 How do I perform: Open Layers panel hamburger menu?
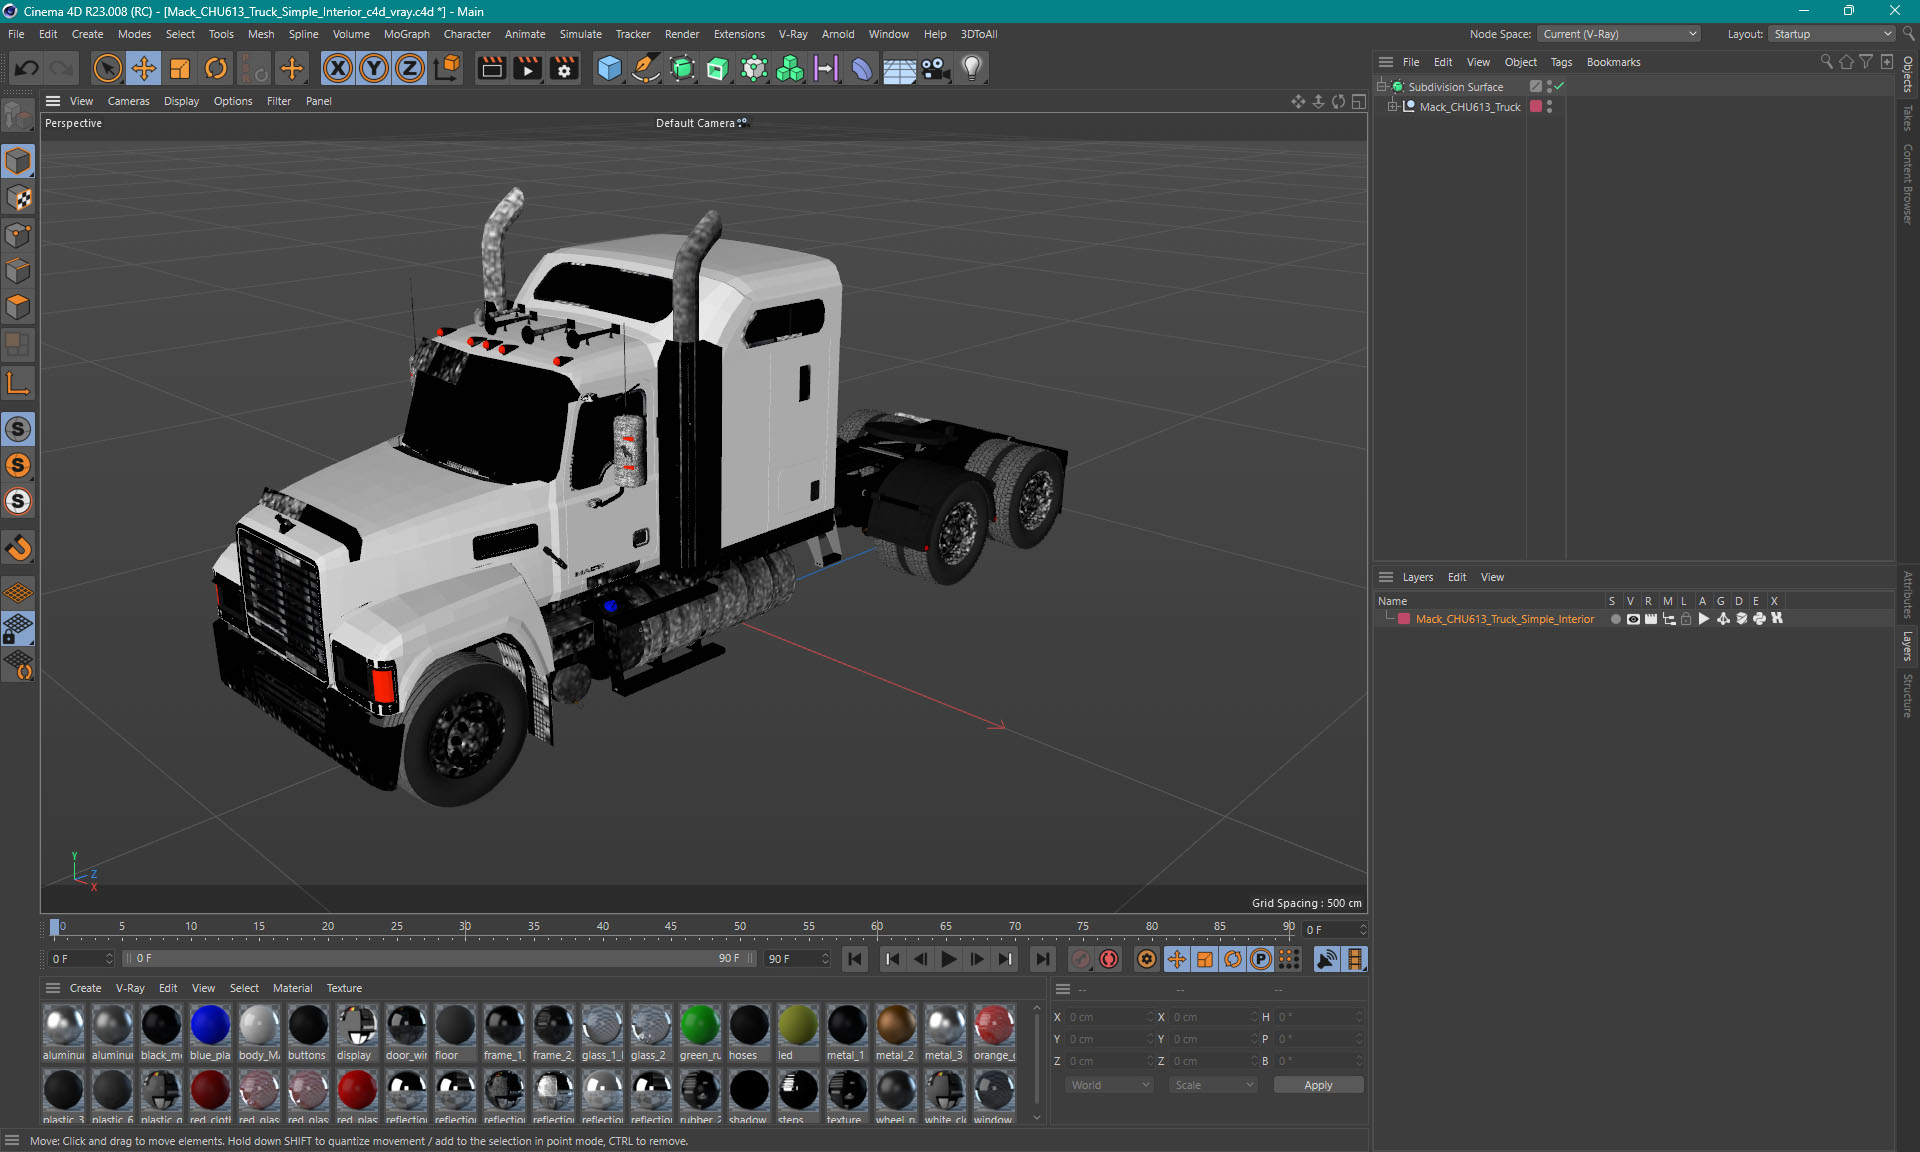pos(1386,577)
